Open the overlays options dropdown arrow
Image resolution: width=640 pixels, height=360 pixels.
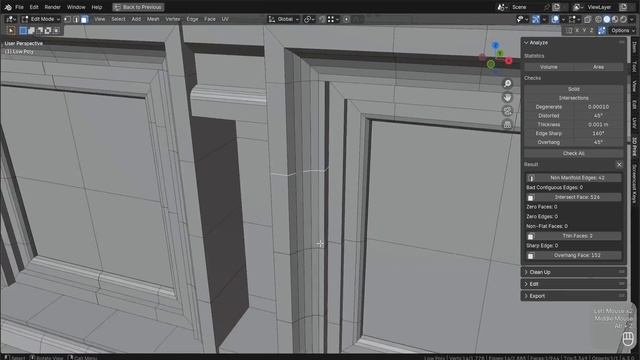pos(563,19)
